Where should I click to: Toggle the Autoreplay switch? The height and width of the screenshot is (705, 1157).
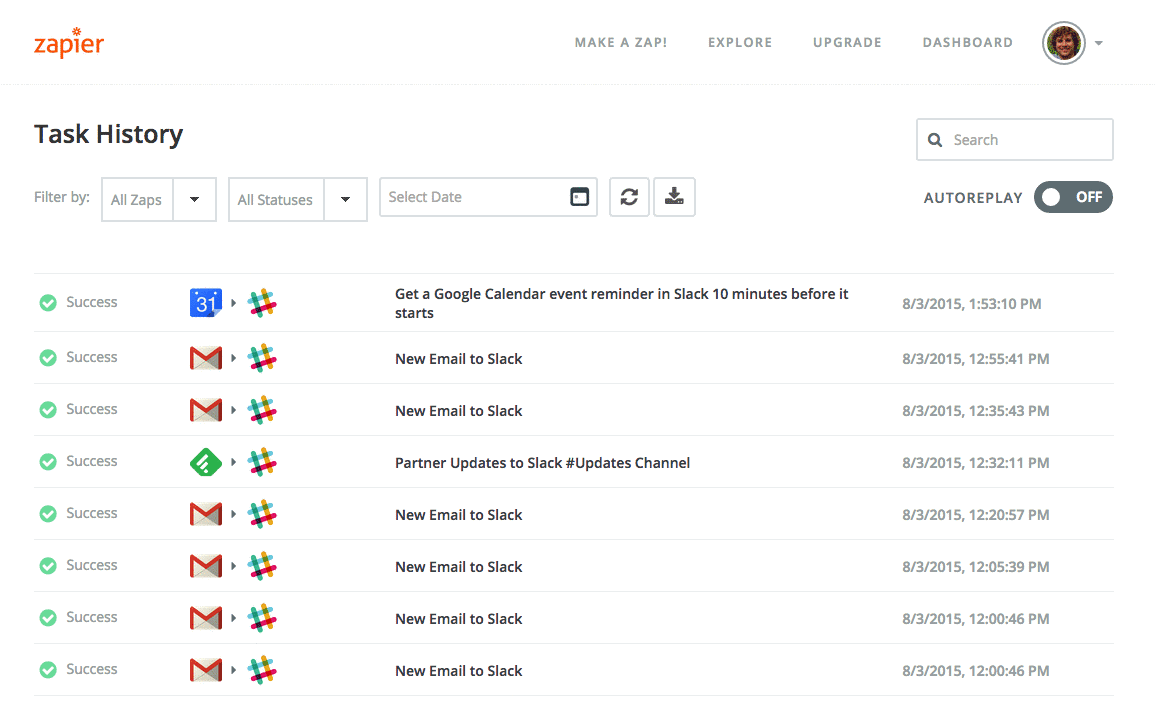(1073, 197)
